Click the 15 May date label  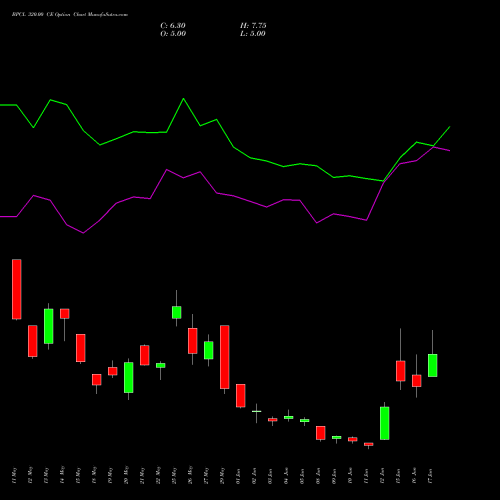point(78,476)
